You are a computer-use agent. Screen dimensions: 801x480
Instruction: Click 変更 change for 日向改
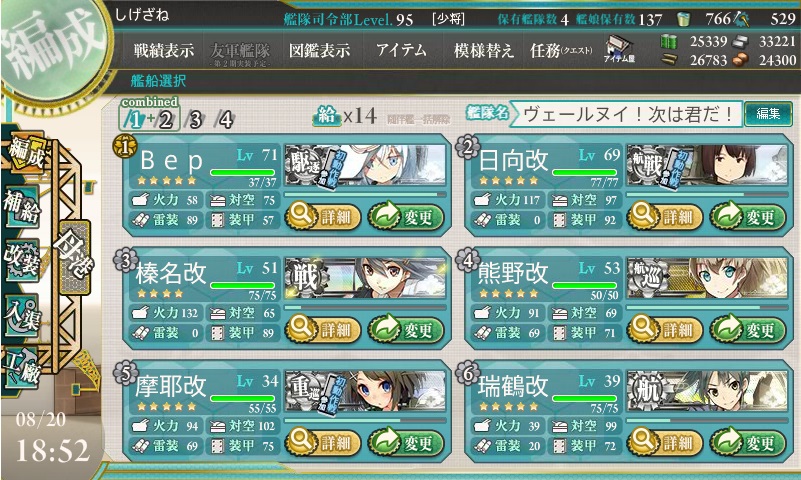click(x=748, y=217)
